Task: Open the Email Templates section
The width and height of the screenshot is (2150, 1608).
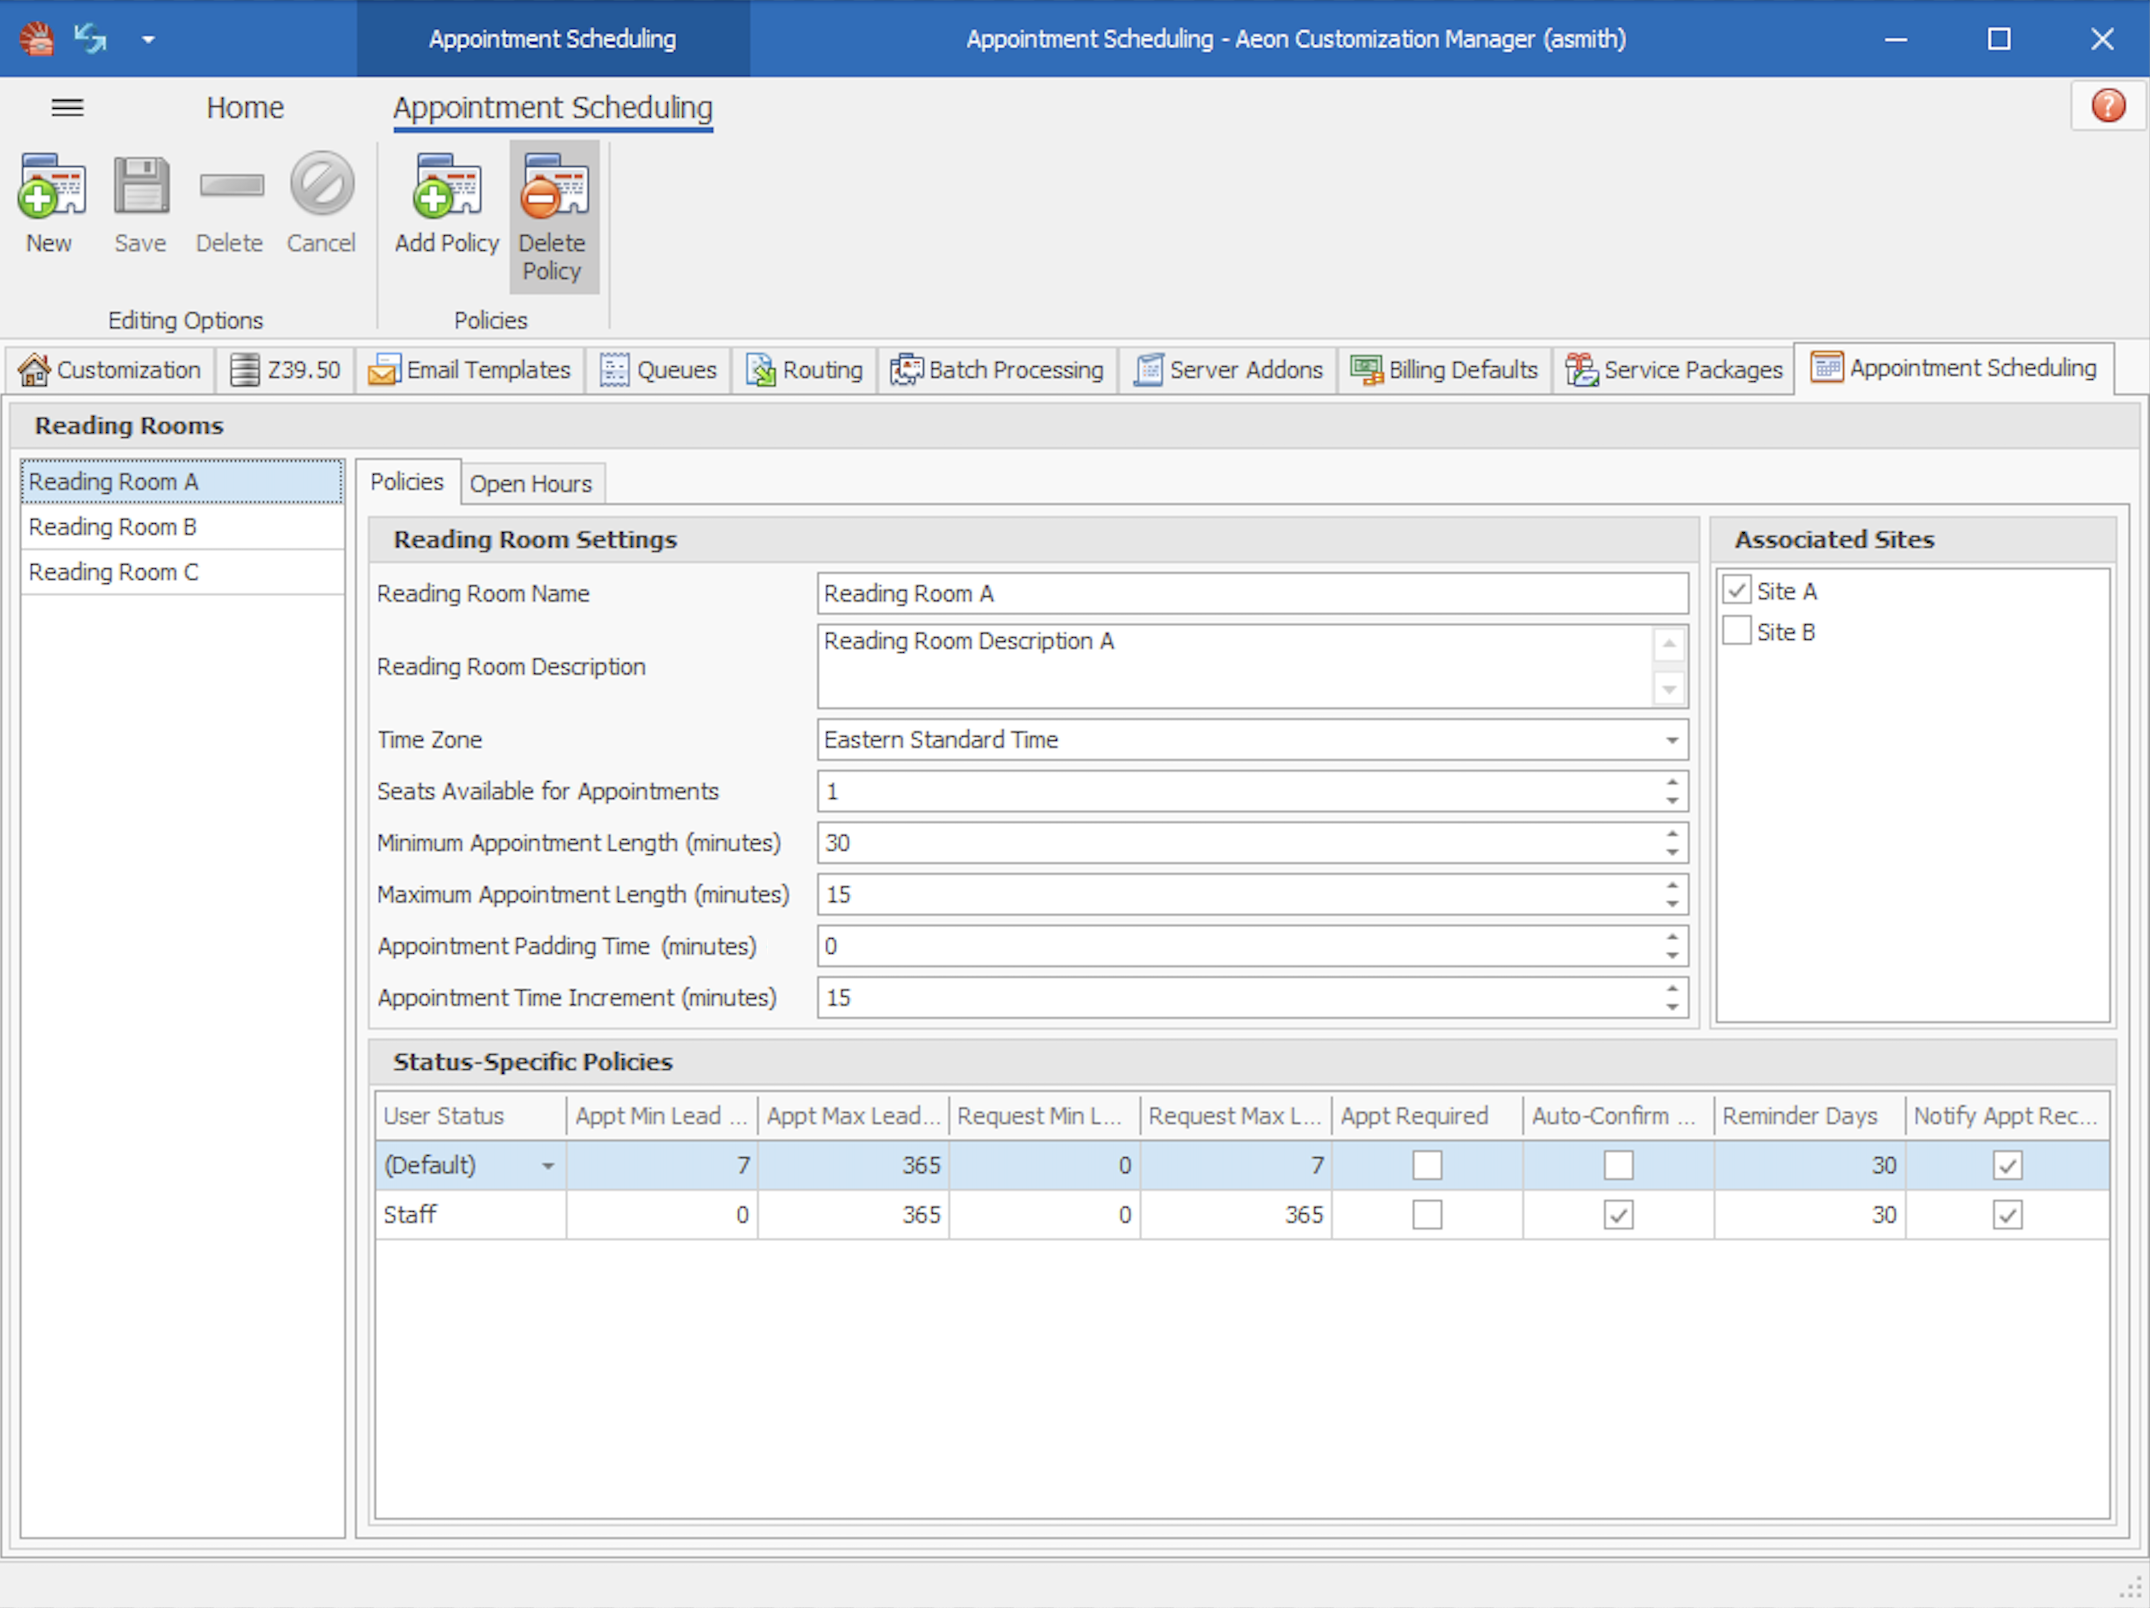Action: (469, 369)
